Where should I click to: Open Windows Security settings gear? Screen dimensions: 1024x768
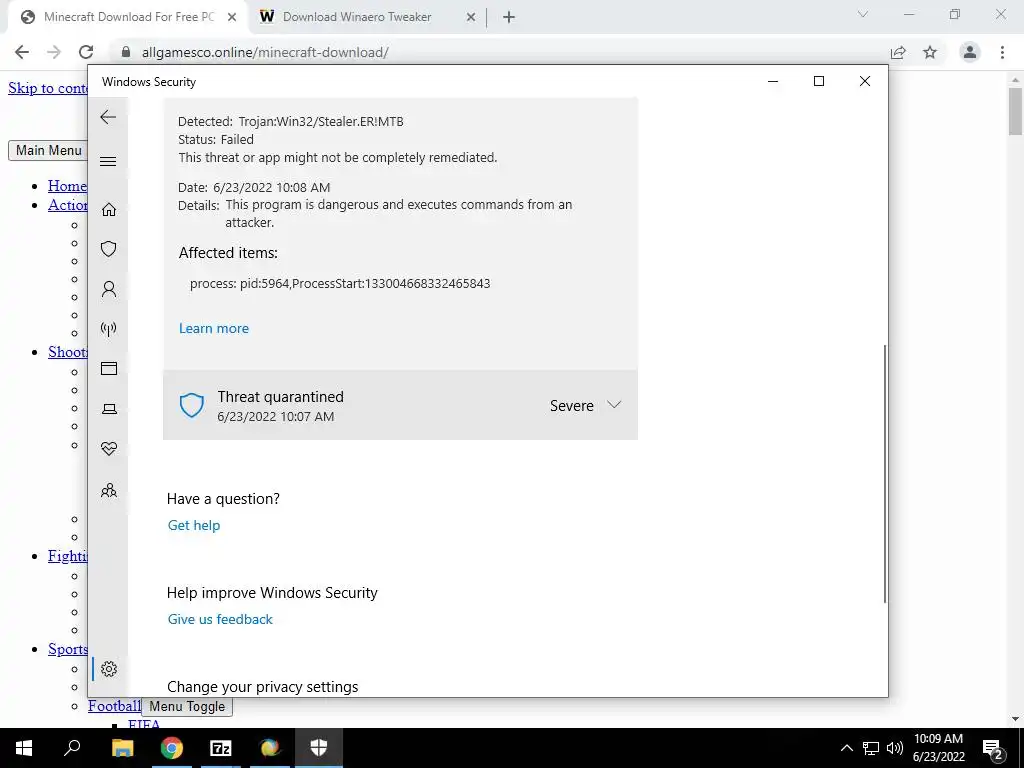108,669
